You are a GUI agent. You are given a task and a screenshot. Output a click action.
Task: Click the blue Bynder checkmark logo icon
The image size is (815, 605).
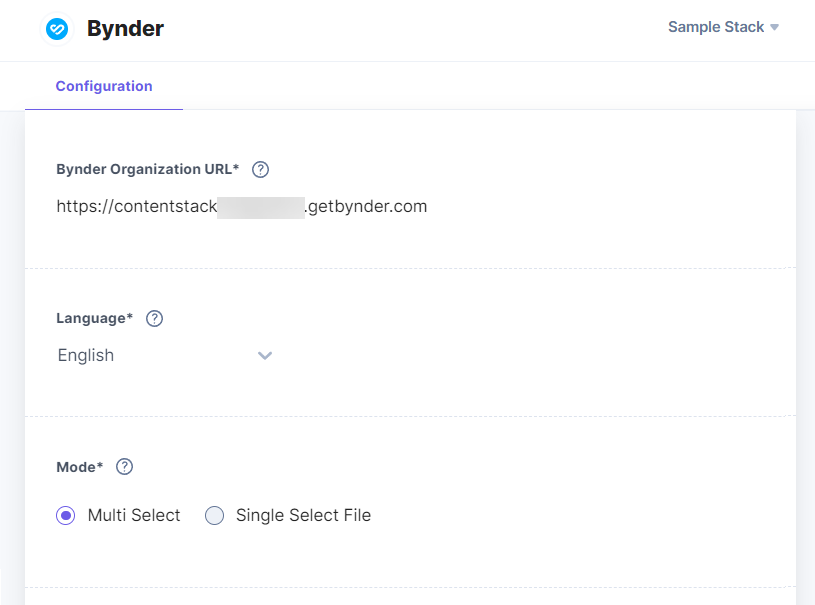[x=57, y=29]
